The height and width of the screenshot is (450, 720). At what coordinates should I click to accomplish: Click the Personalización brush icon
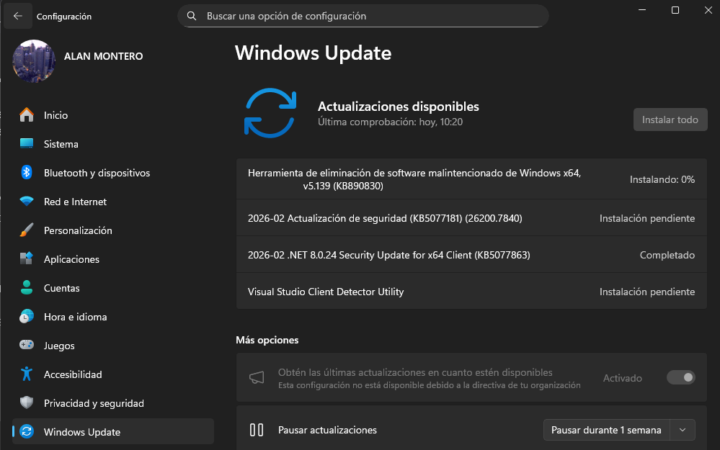(x=27, y=230)
